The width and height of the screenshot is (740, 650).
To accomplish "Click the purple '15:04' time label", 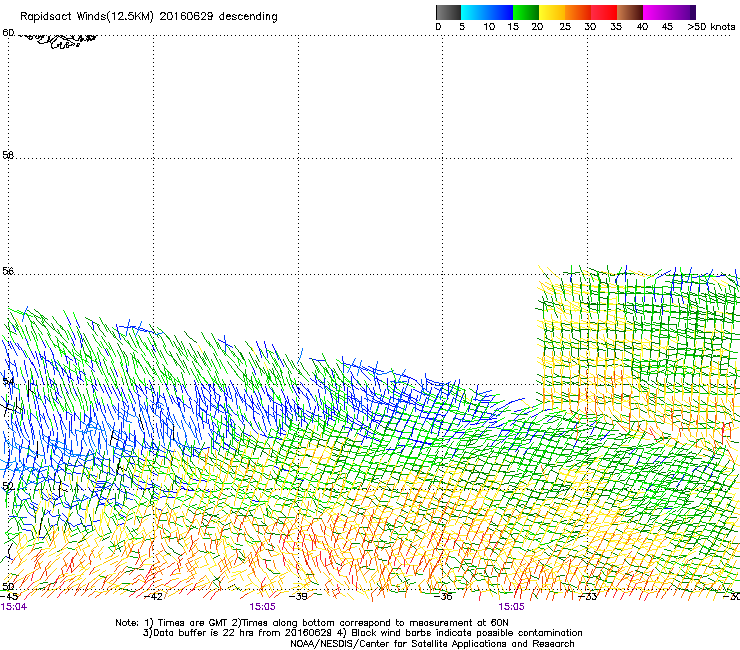I will click(x=14, y=607).
